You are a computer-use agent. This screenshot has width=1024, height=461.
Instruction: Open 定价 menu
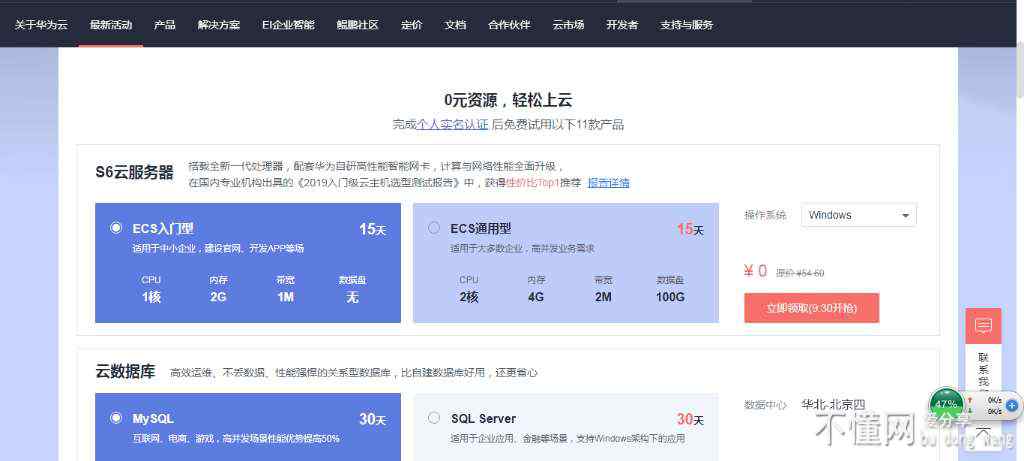pyautogui.click(x=411, y=25)
